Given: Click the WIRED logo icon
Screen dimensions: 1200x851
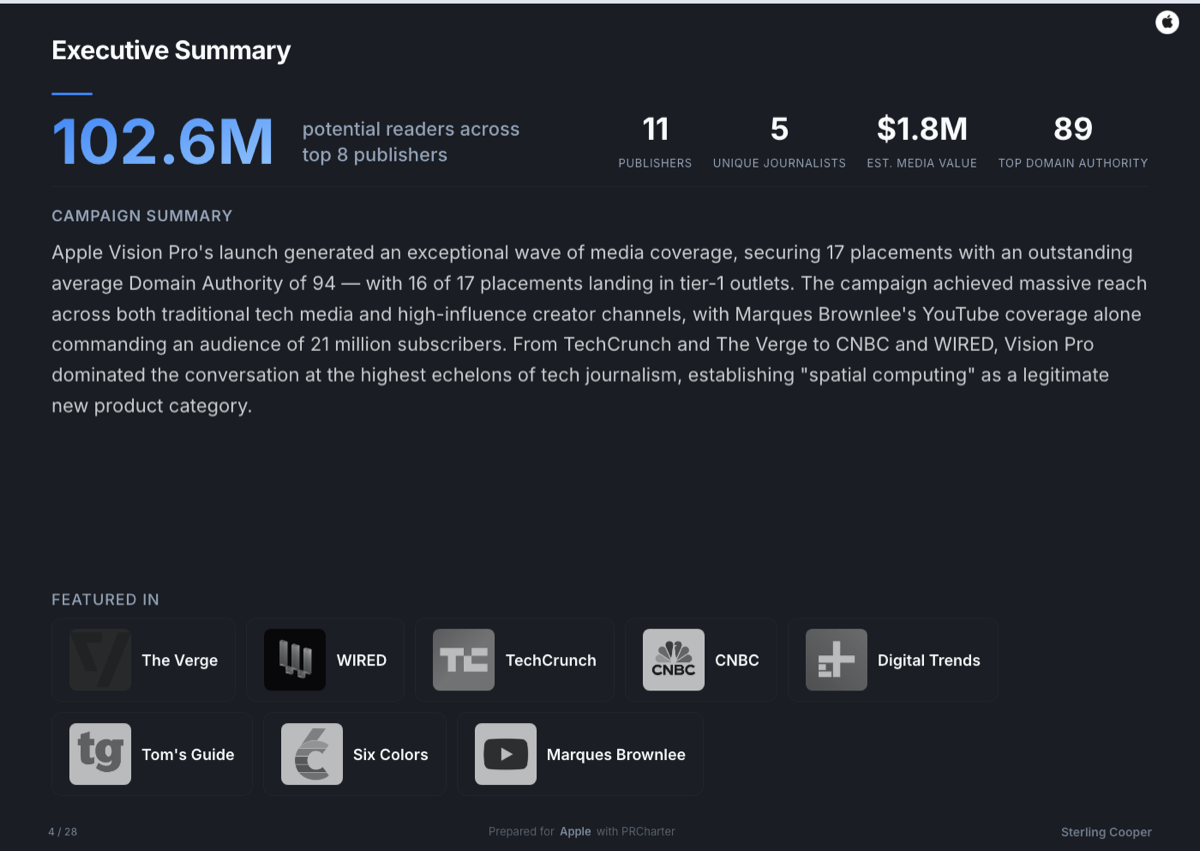Looking at the screenshot, I should point(295,660).
